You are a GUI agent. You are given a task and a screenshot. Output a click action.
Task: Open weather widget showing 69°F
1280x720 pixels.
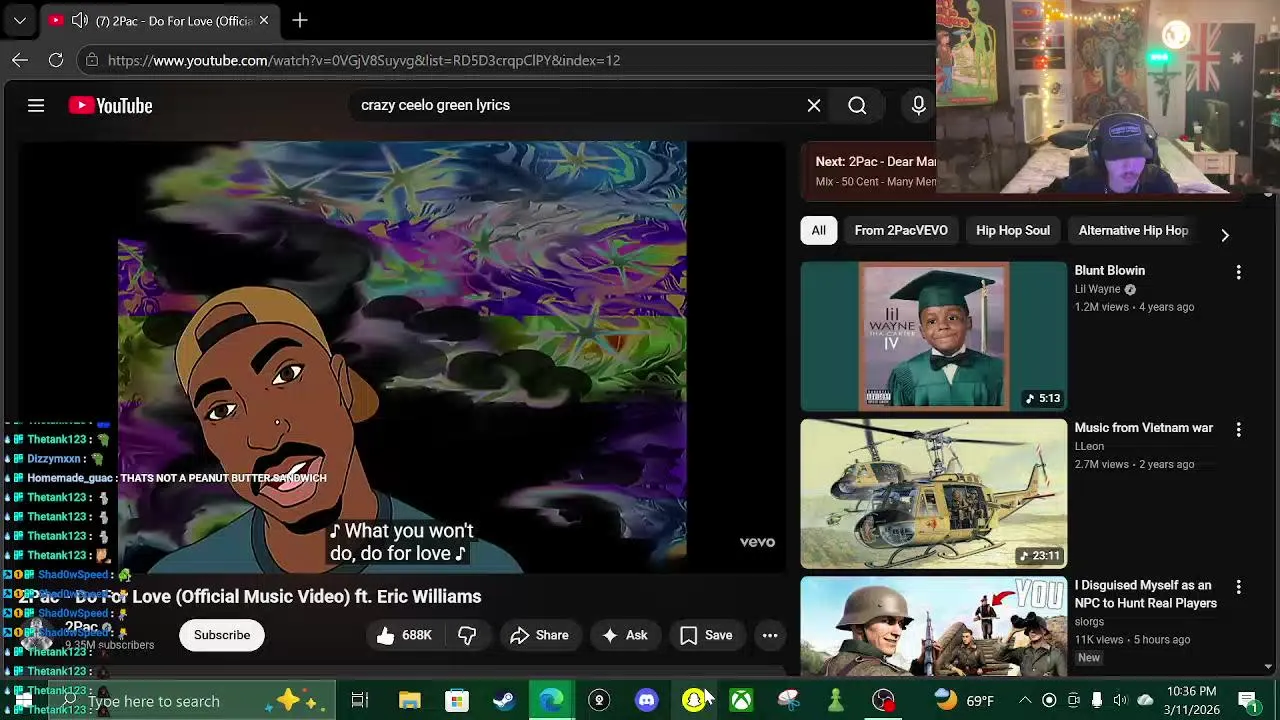coord(965,700)
